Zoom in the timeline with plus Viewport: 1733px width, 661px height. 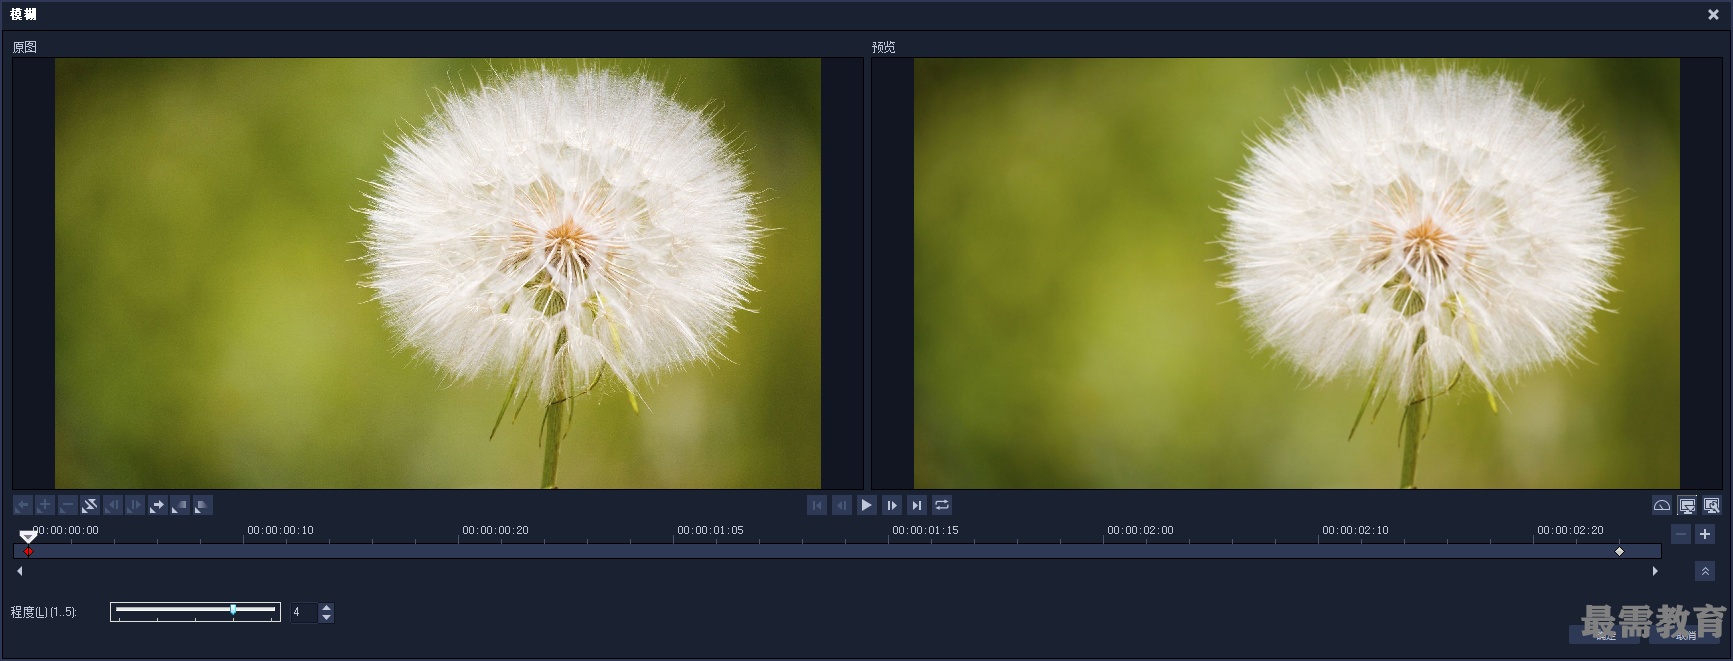coord(1705,535)
